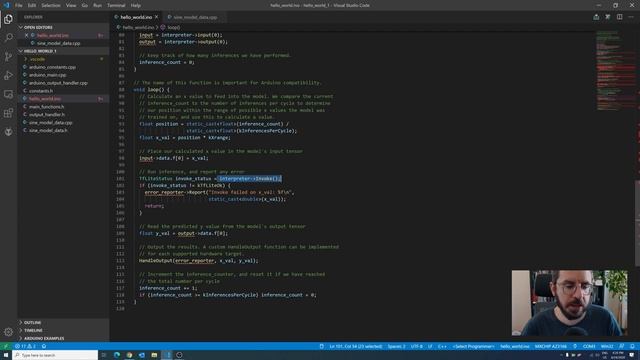Open the Go menu

tap(84, 5)
